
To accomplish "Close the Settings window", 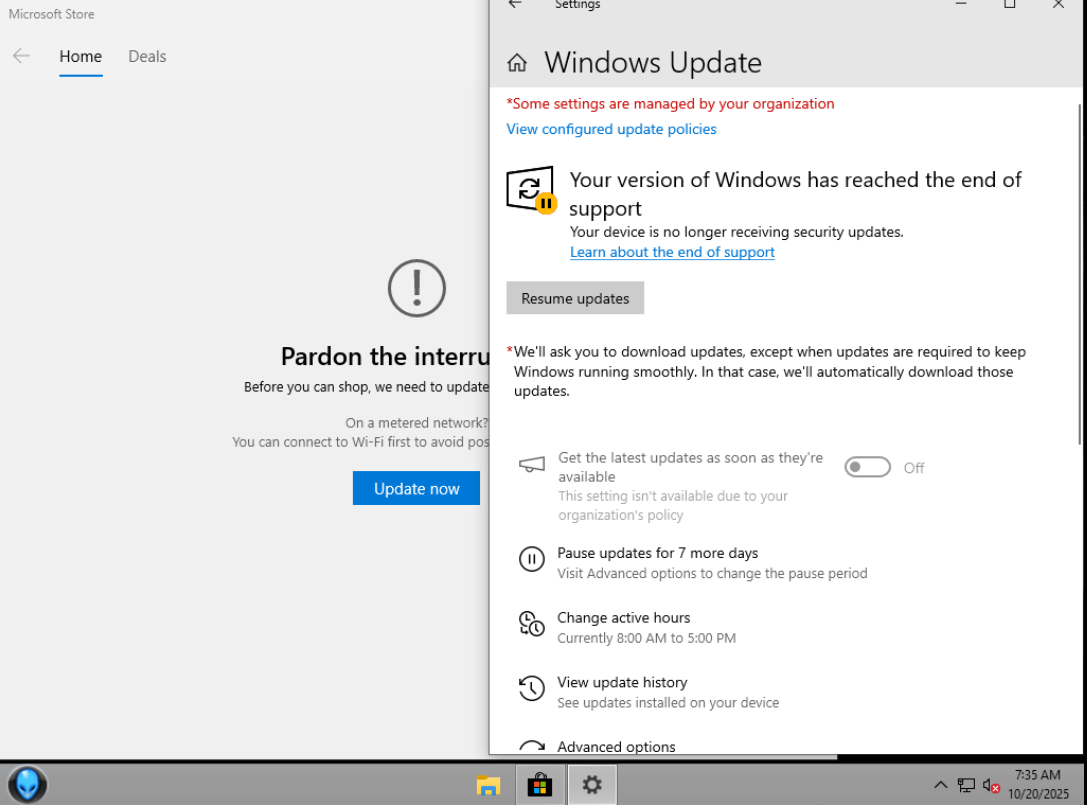I will (x=1058, y=4).
